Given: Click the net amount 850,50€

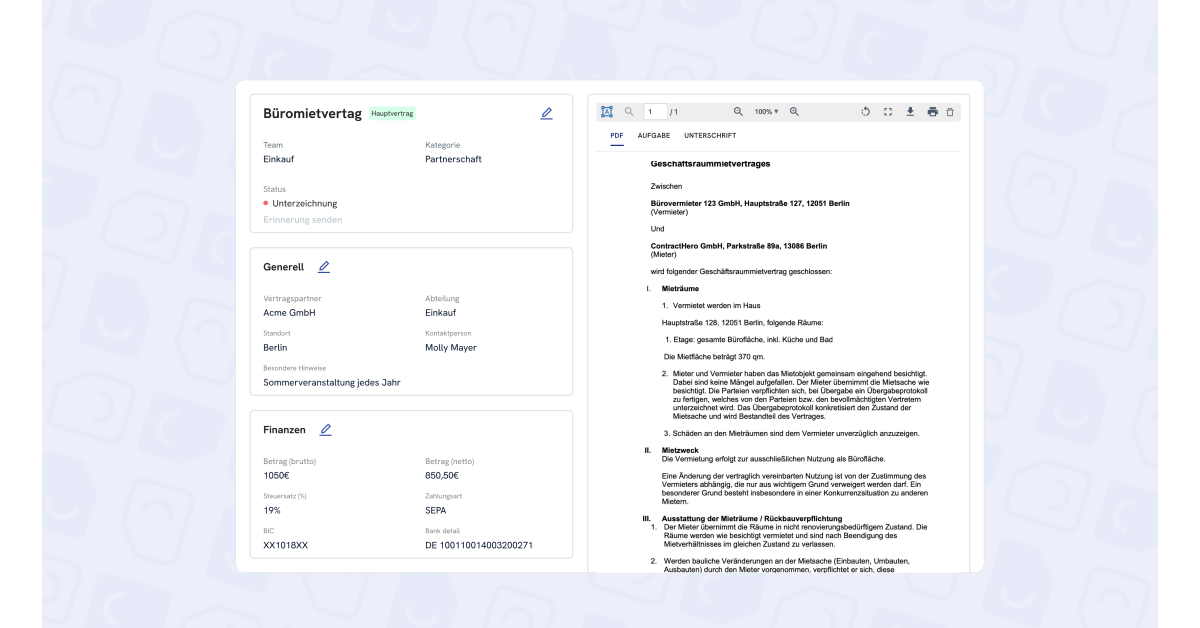Looking at the screenshot, I should (x=442, y=476).
